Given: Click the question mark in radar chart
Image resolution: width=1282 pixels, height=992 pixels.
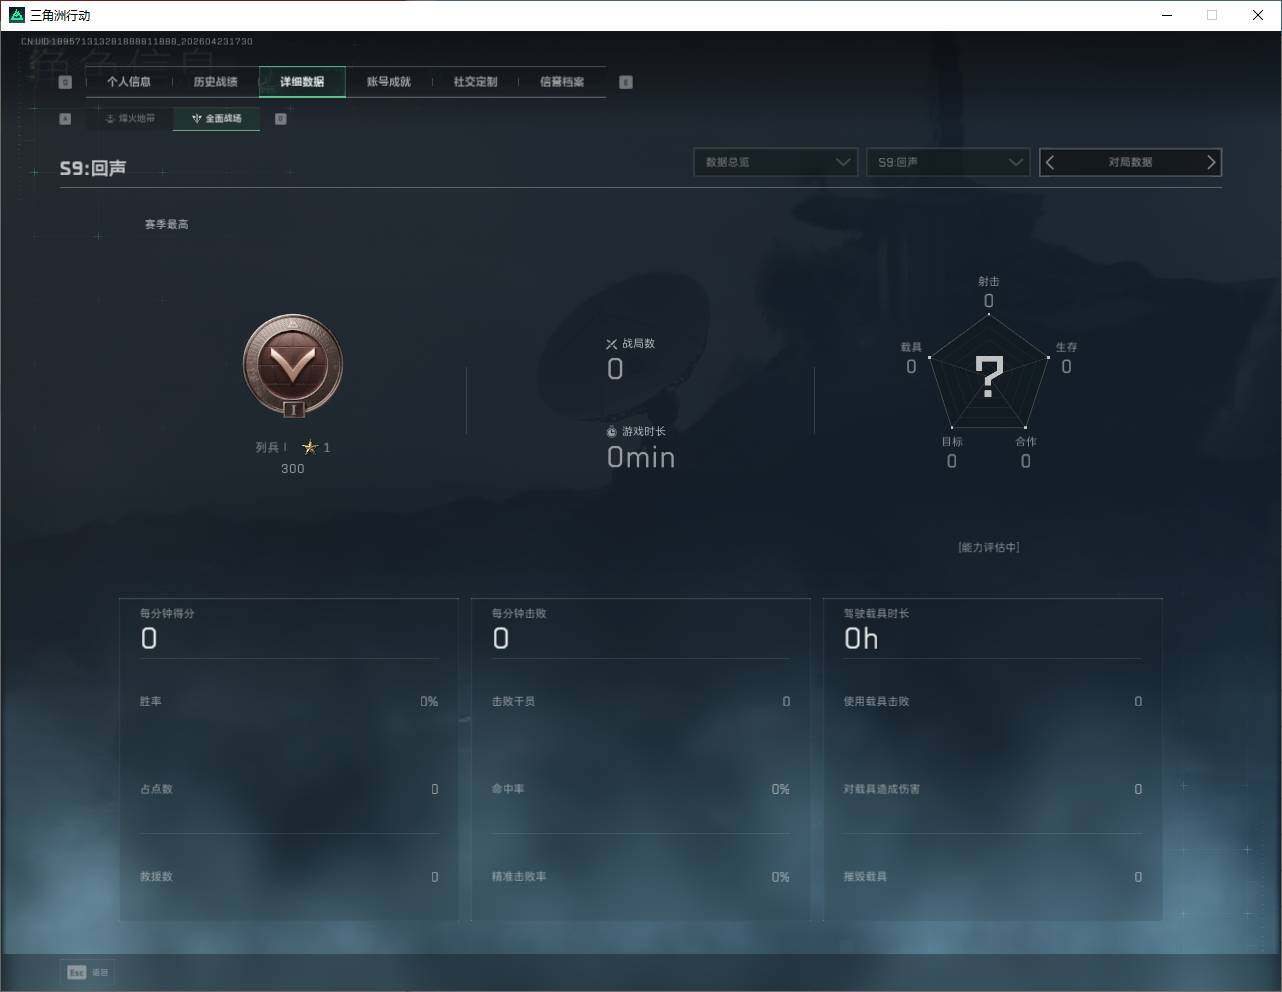Looking at the screenshot, I should [989, 377].
